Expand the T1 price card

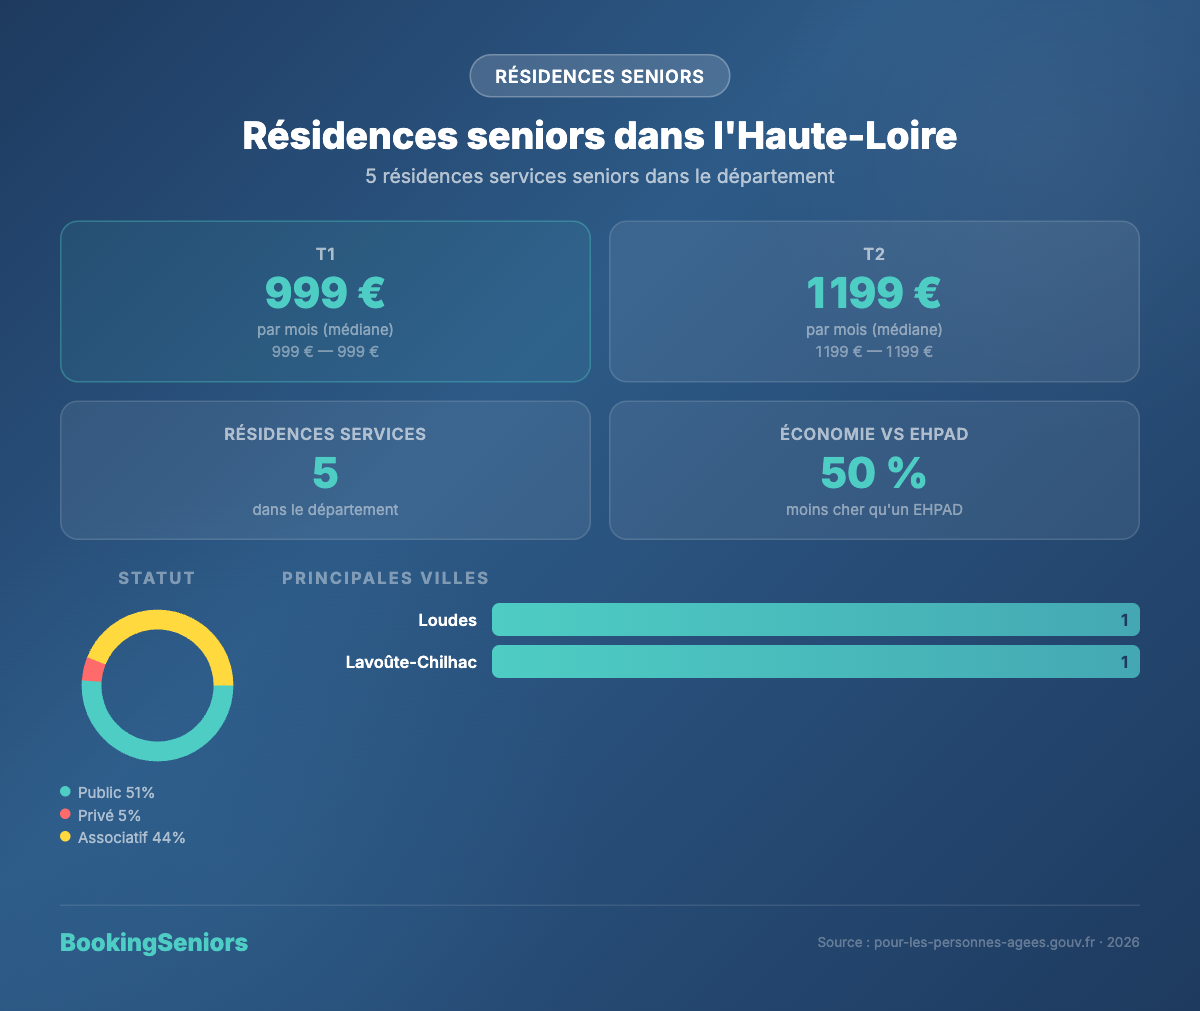325,301
